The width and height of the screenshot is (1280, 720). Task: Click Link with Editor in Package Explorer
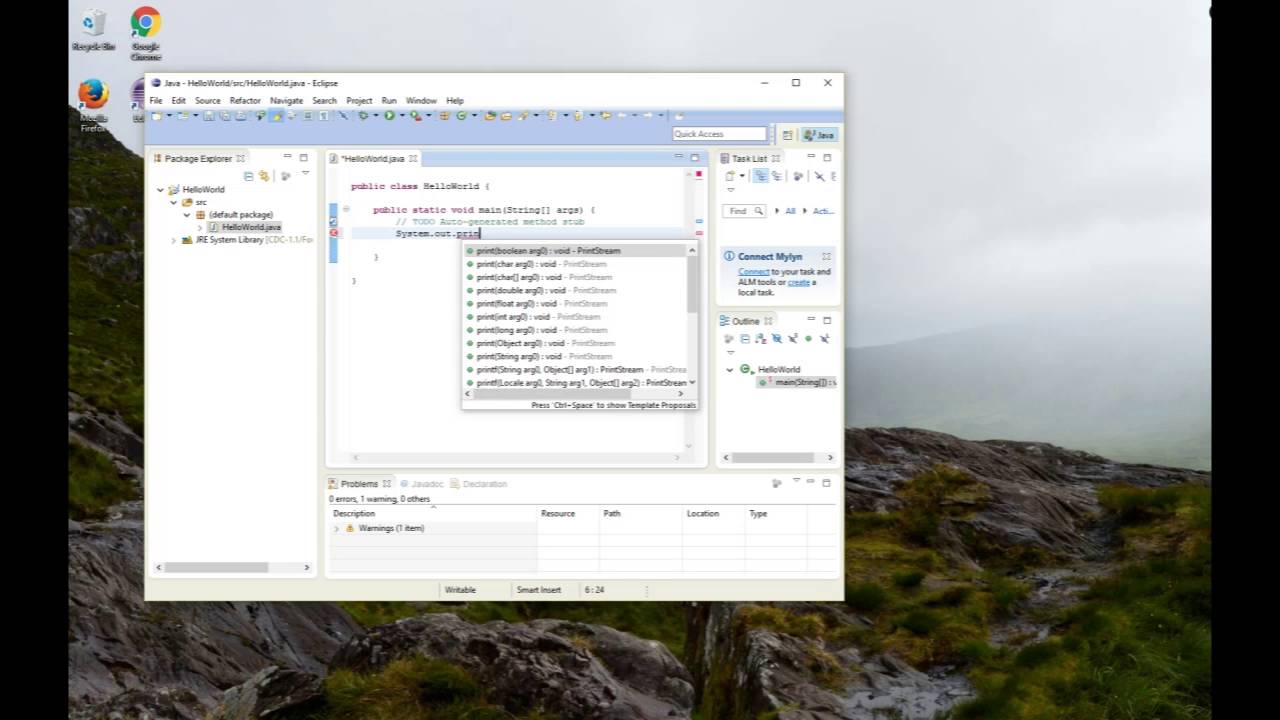click(x=264, y=175)
